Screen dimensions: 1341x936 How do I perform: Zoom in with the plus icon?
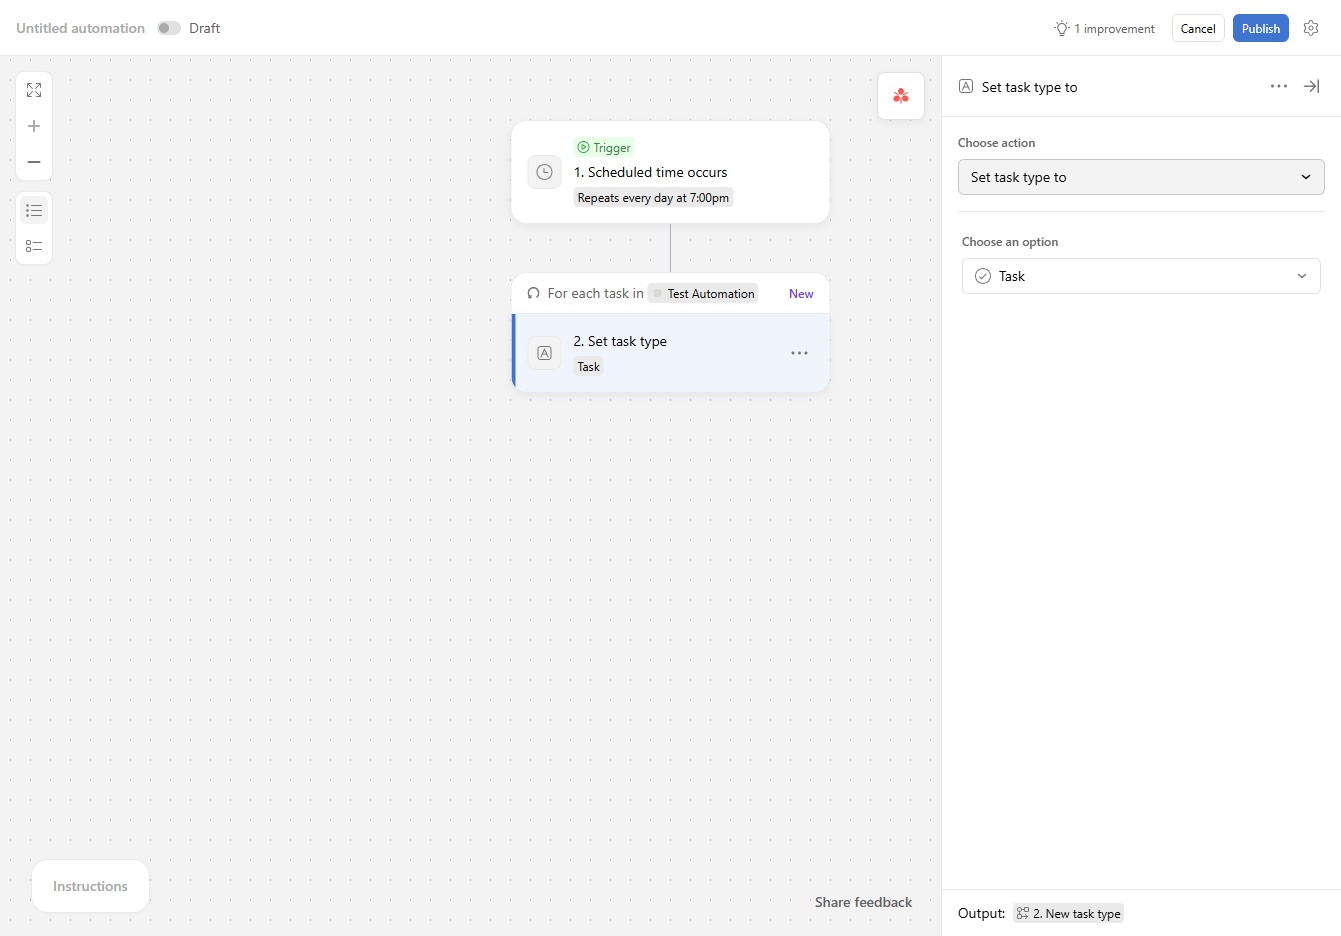[x=34, y=126]
